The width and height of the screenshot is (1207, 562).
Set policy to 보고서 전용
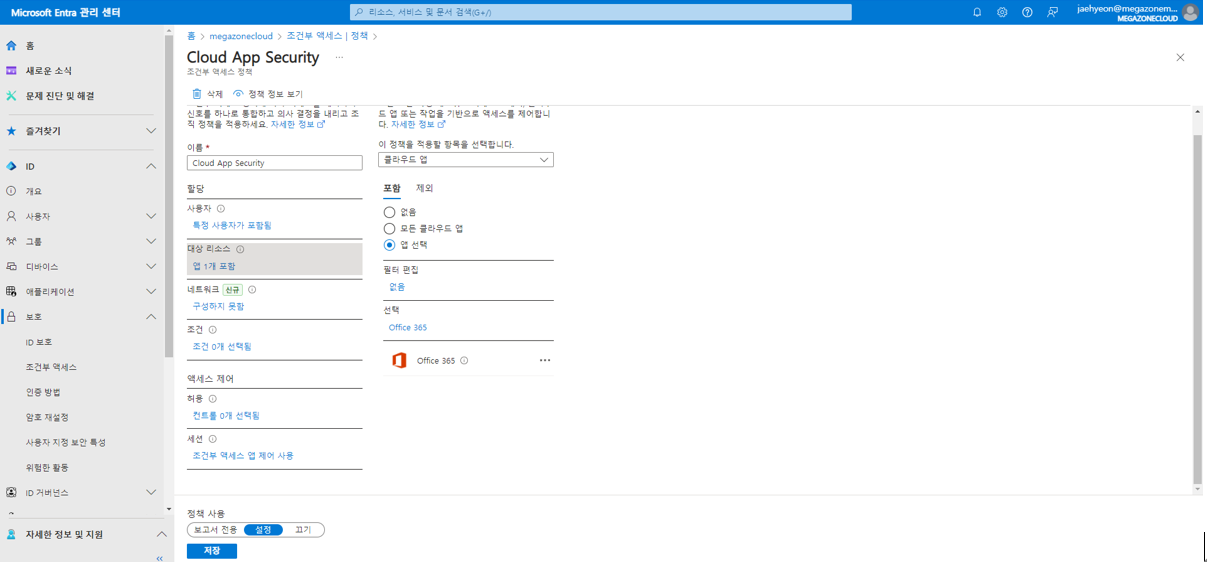click(x=216, y=530)
